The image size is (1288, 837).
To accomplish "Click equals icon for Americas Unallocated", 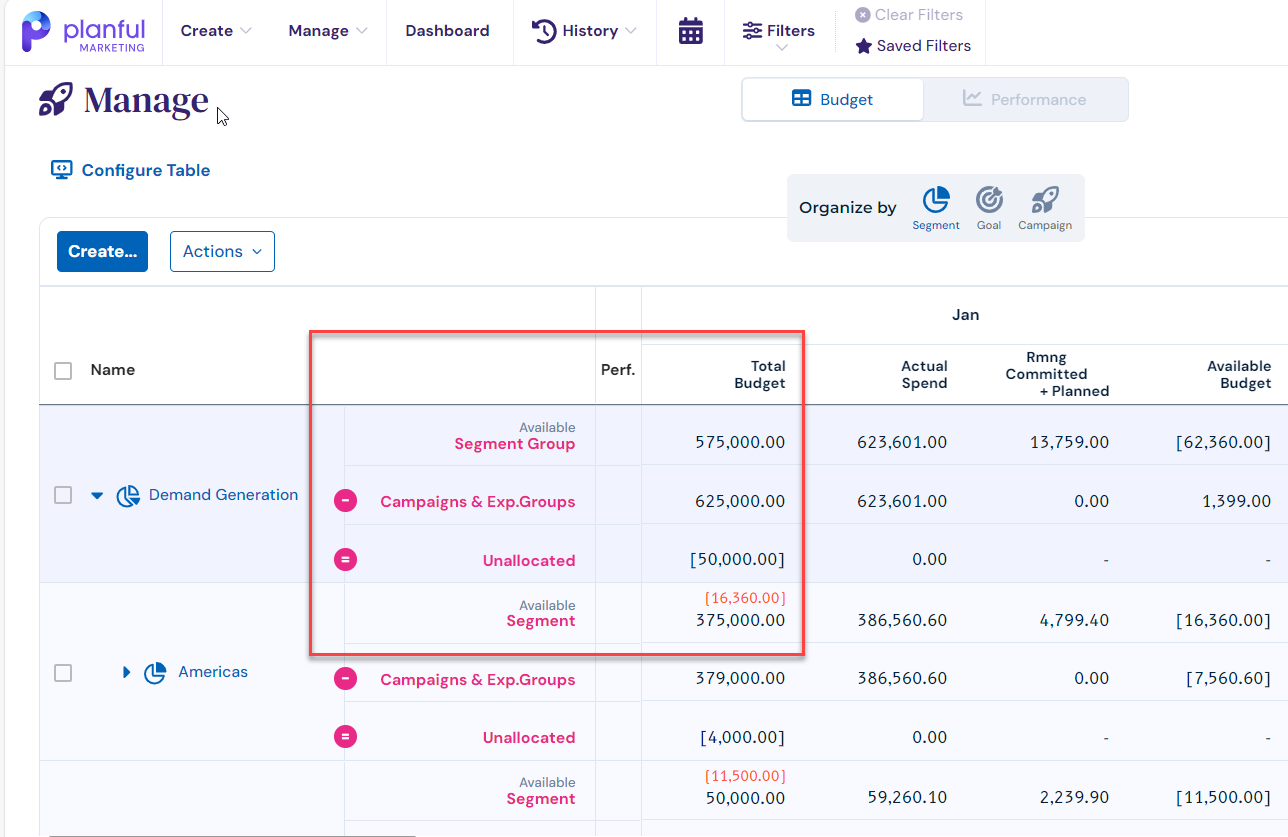I will coord(345,737).
